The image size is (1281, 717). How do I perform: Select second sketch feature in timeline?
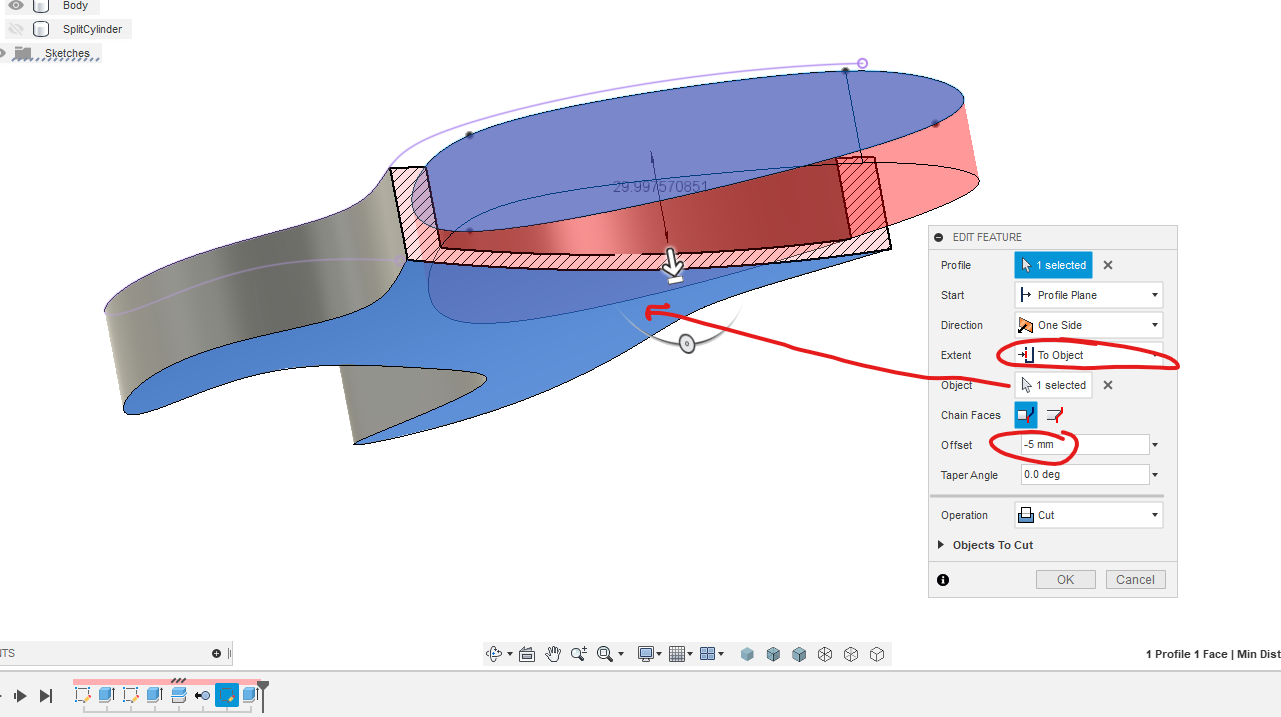point(130,694)
